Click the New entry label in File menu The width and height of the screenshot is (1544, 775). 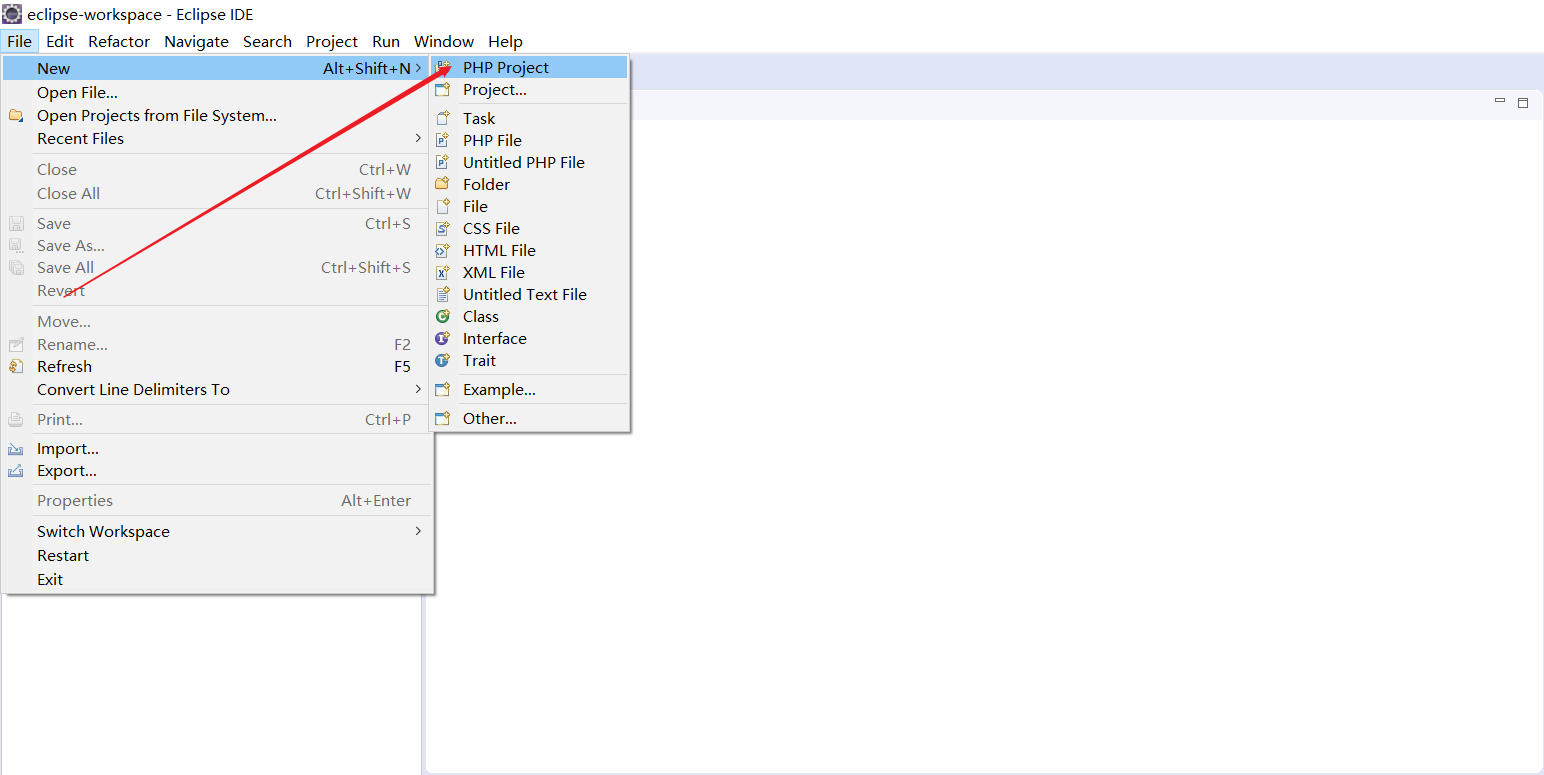(x=54, y=68)
